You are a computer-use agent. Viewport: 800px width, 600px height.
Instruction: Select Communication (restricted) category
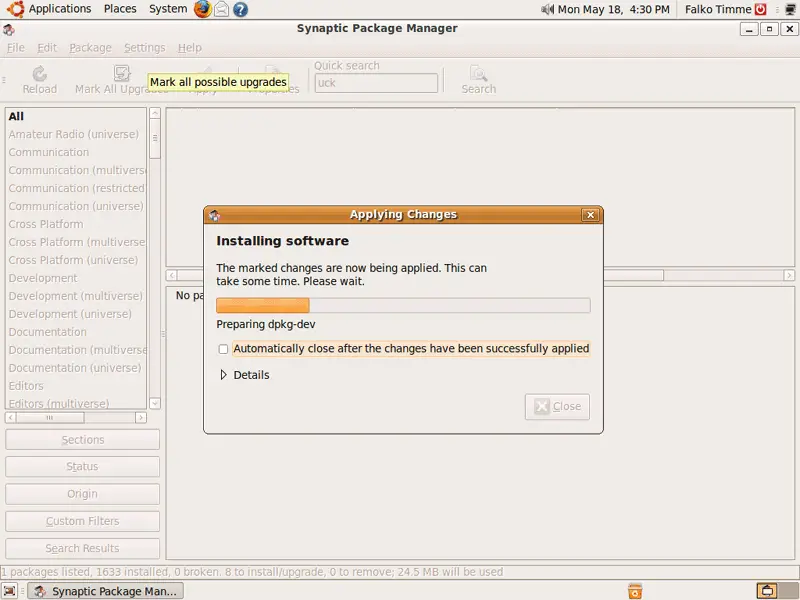click(76, 188)
